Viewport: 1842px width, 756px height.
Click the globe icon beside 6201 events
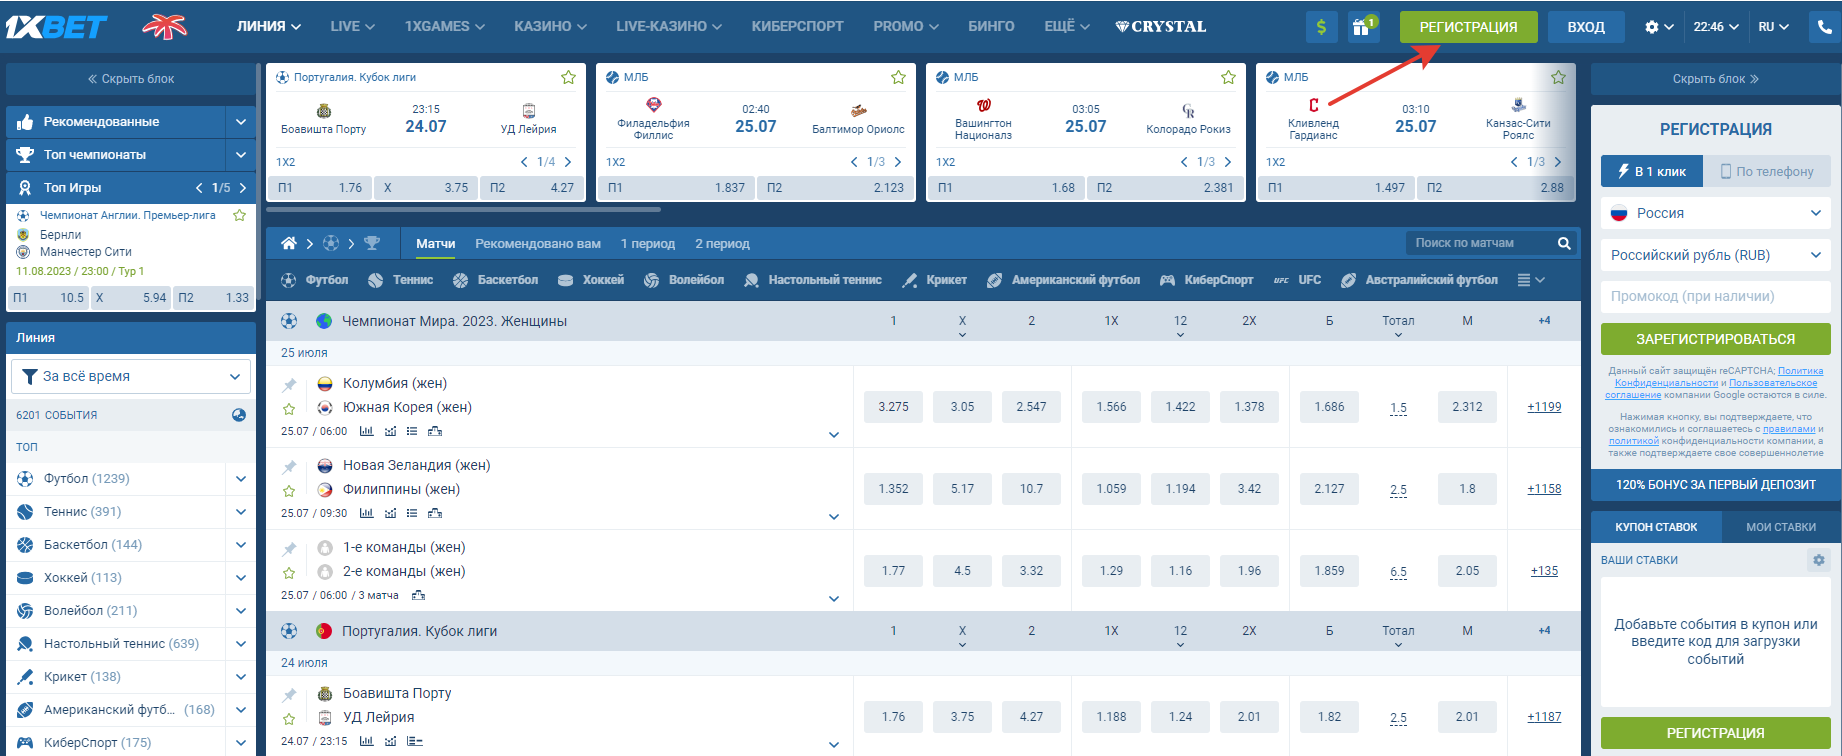pos(239,415)
